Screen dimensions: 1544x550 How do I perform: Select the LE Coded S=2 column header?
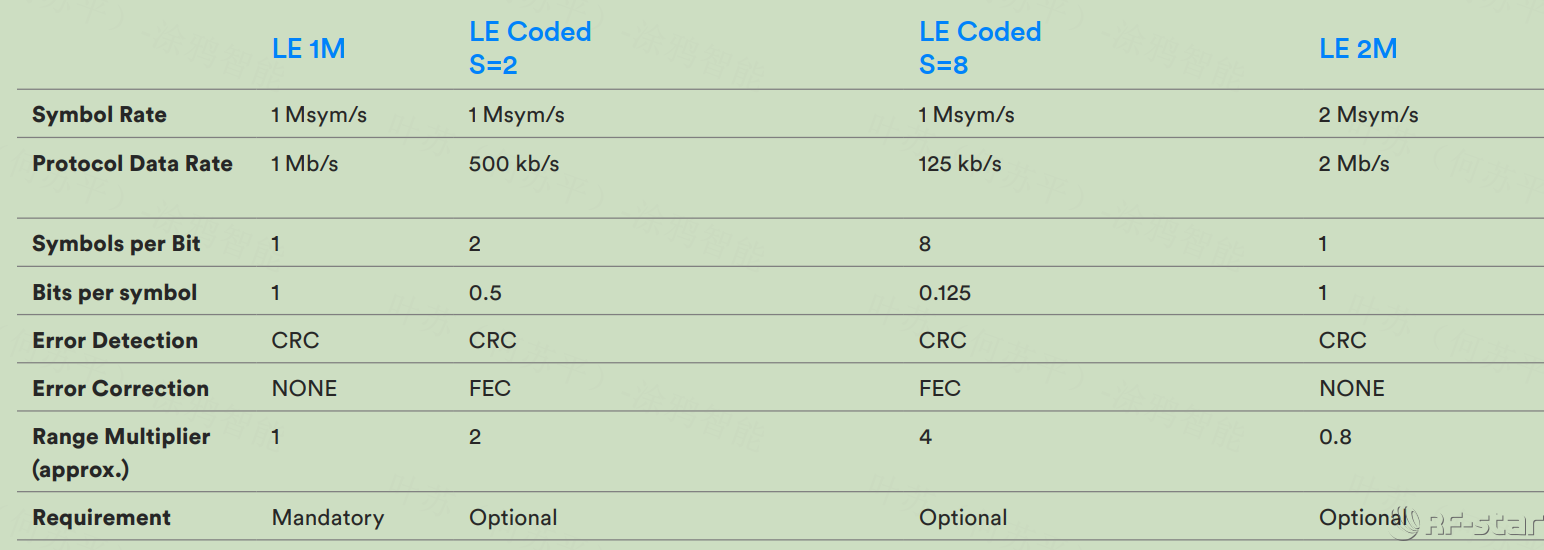pos(530,48)
